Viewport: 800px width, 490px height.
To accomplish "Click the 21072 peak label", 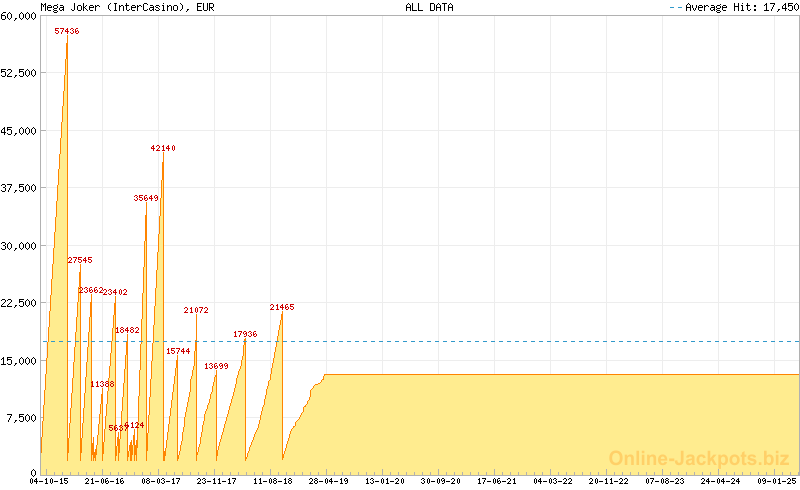I will (196, 310).
